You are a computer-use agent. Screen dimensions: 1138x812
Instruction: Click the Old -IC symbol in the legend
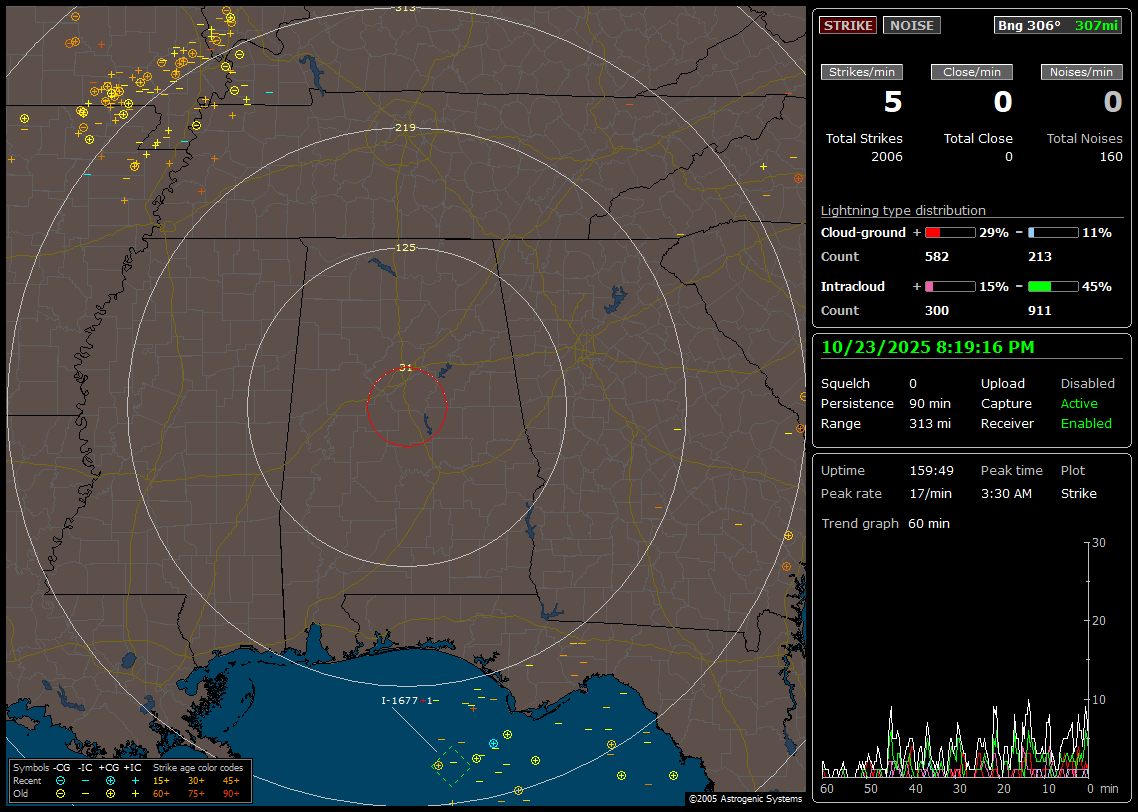(x=85, y=793)
